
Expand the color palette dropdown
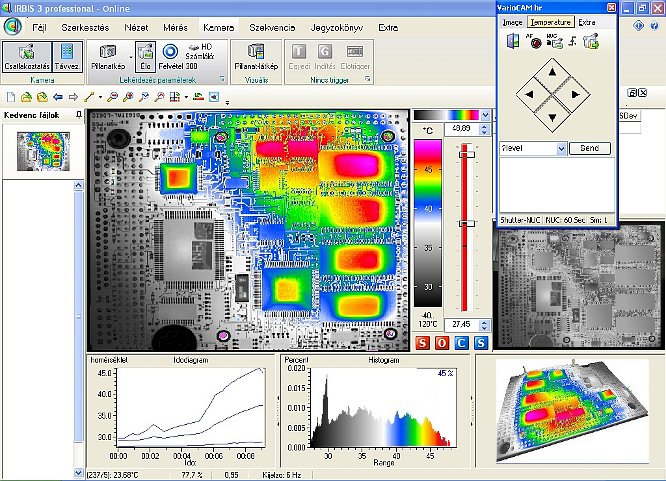485,114
